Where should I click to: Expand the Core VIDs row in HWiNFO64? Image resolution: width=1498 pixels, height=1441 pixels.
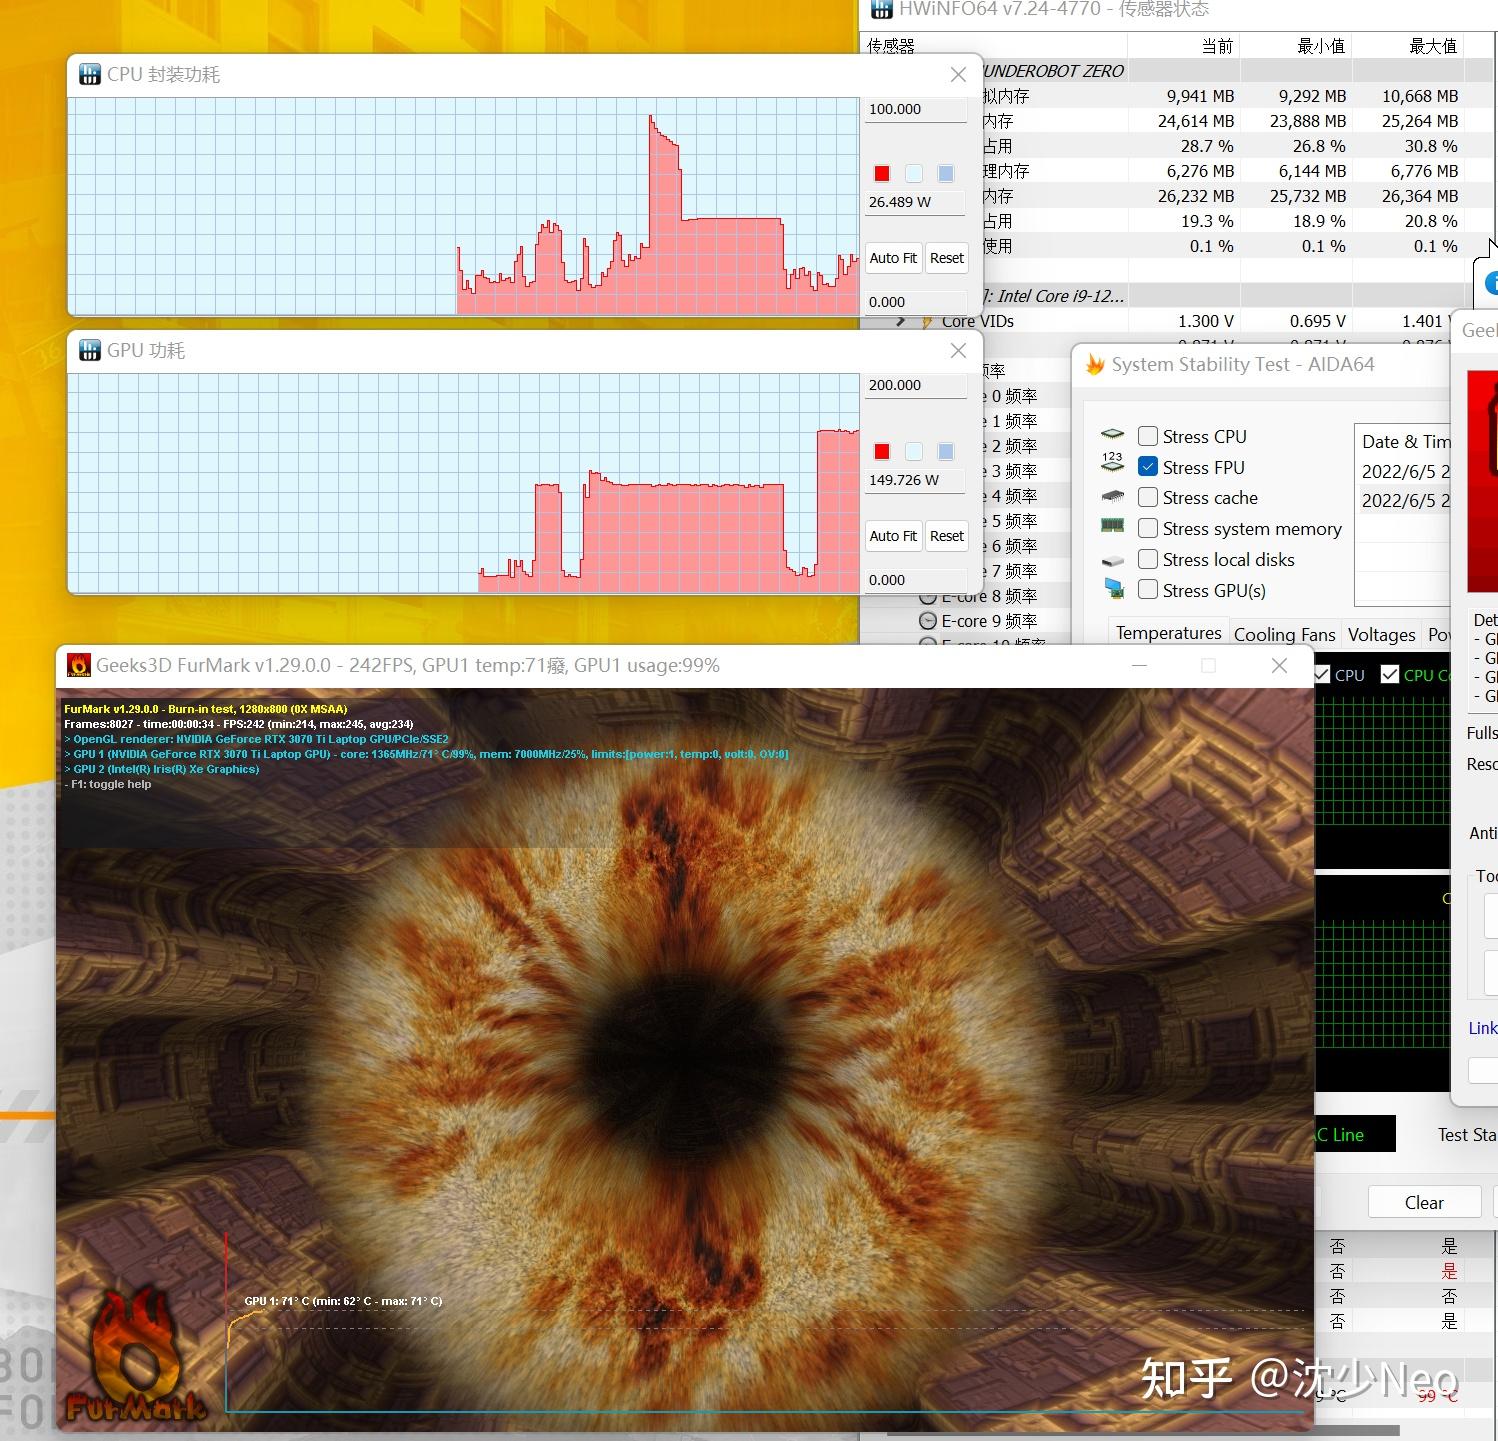pos(900,321)
